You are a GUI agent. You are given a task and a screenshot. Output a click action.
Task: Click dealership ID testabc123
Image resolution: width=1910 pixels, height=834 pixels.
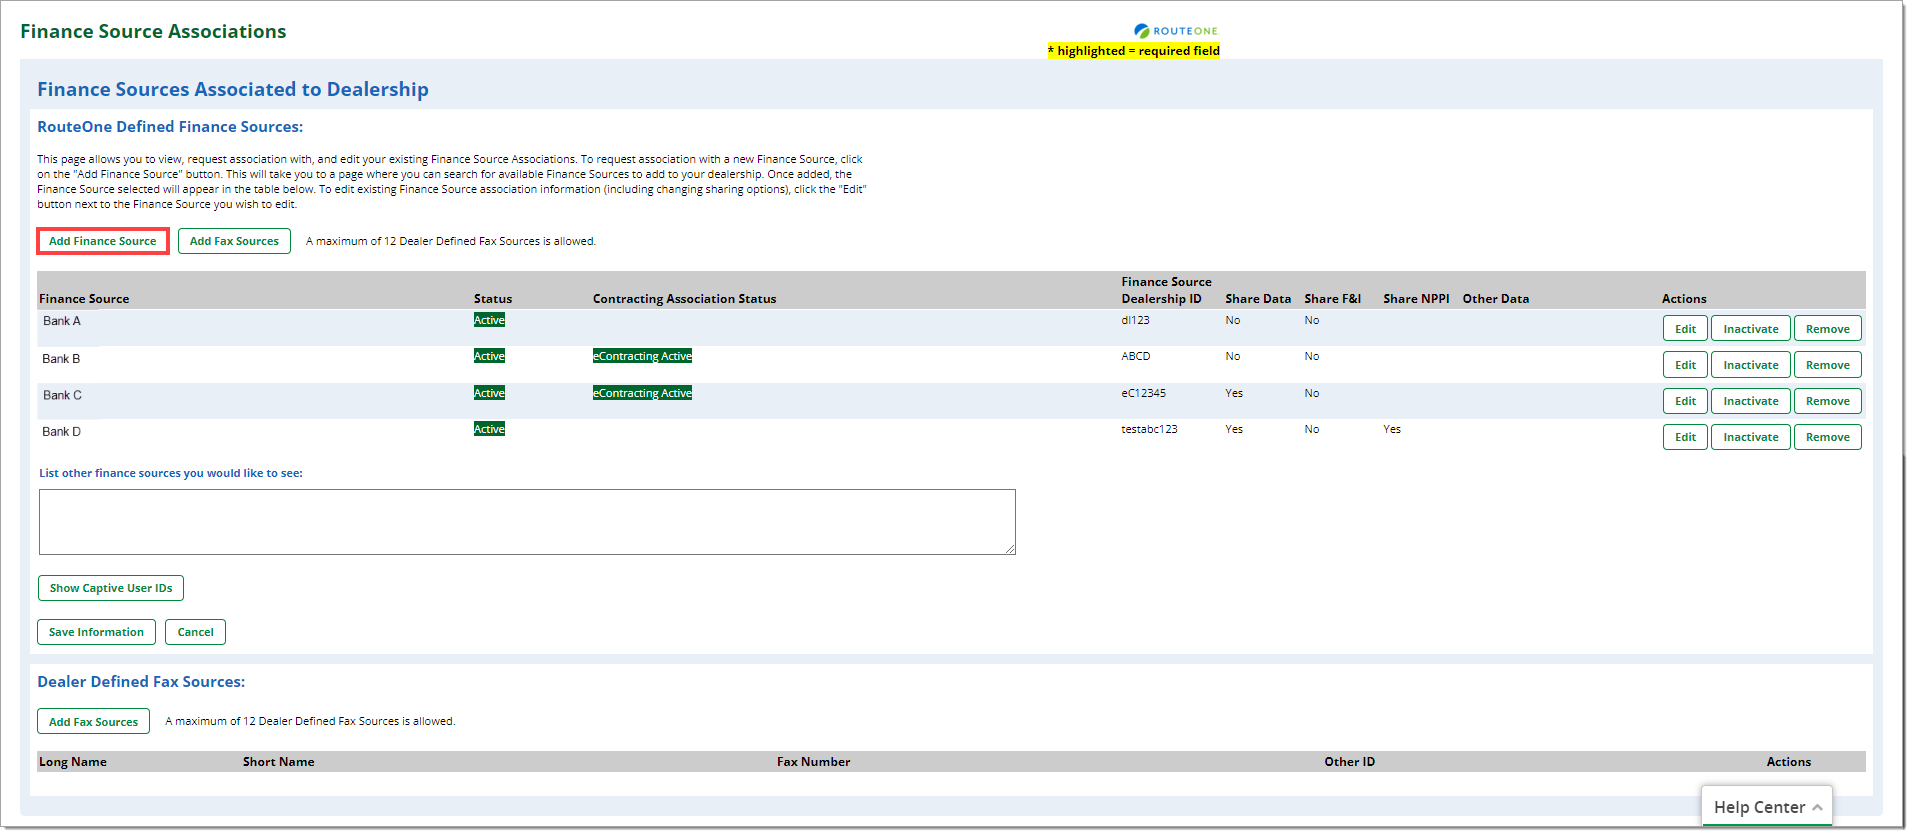1149,429
